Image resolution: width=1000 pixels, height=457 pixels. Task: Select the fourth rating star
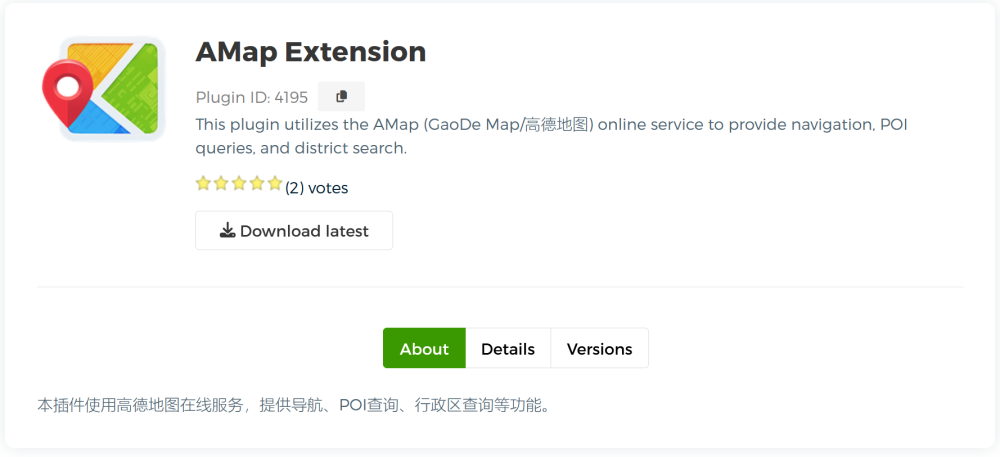[257, 183]
